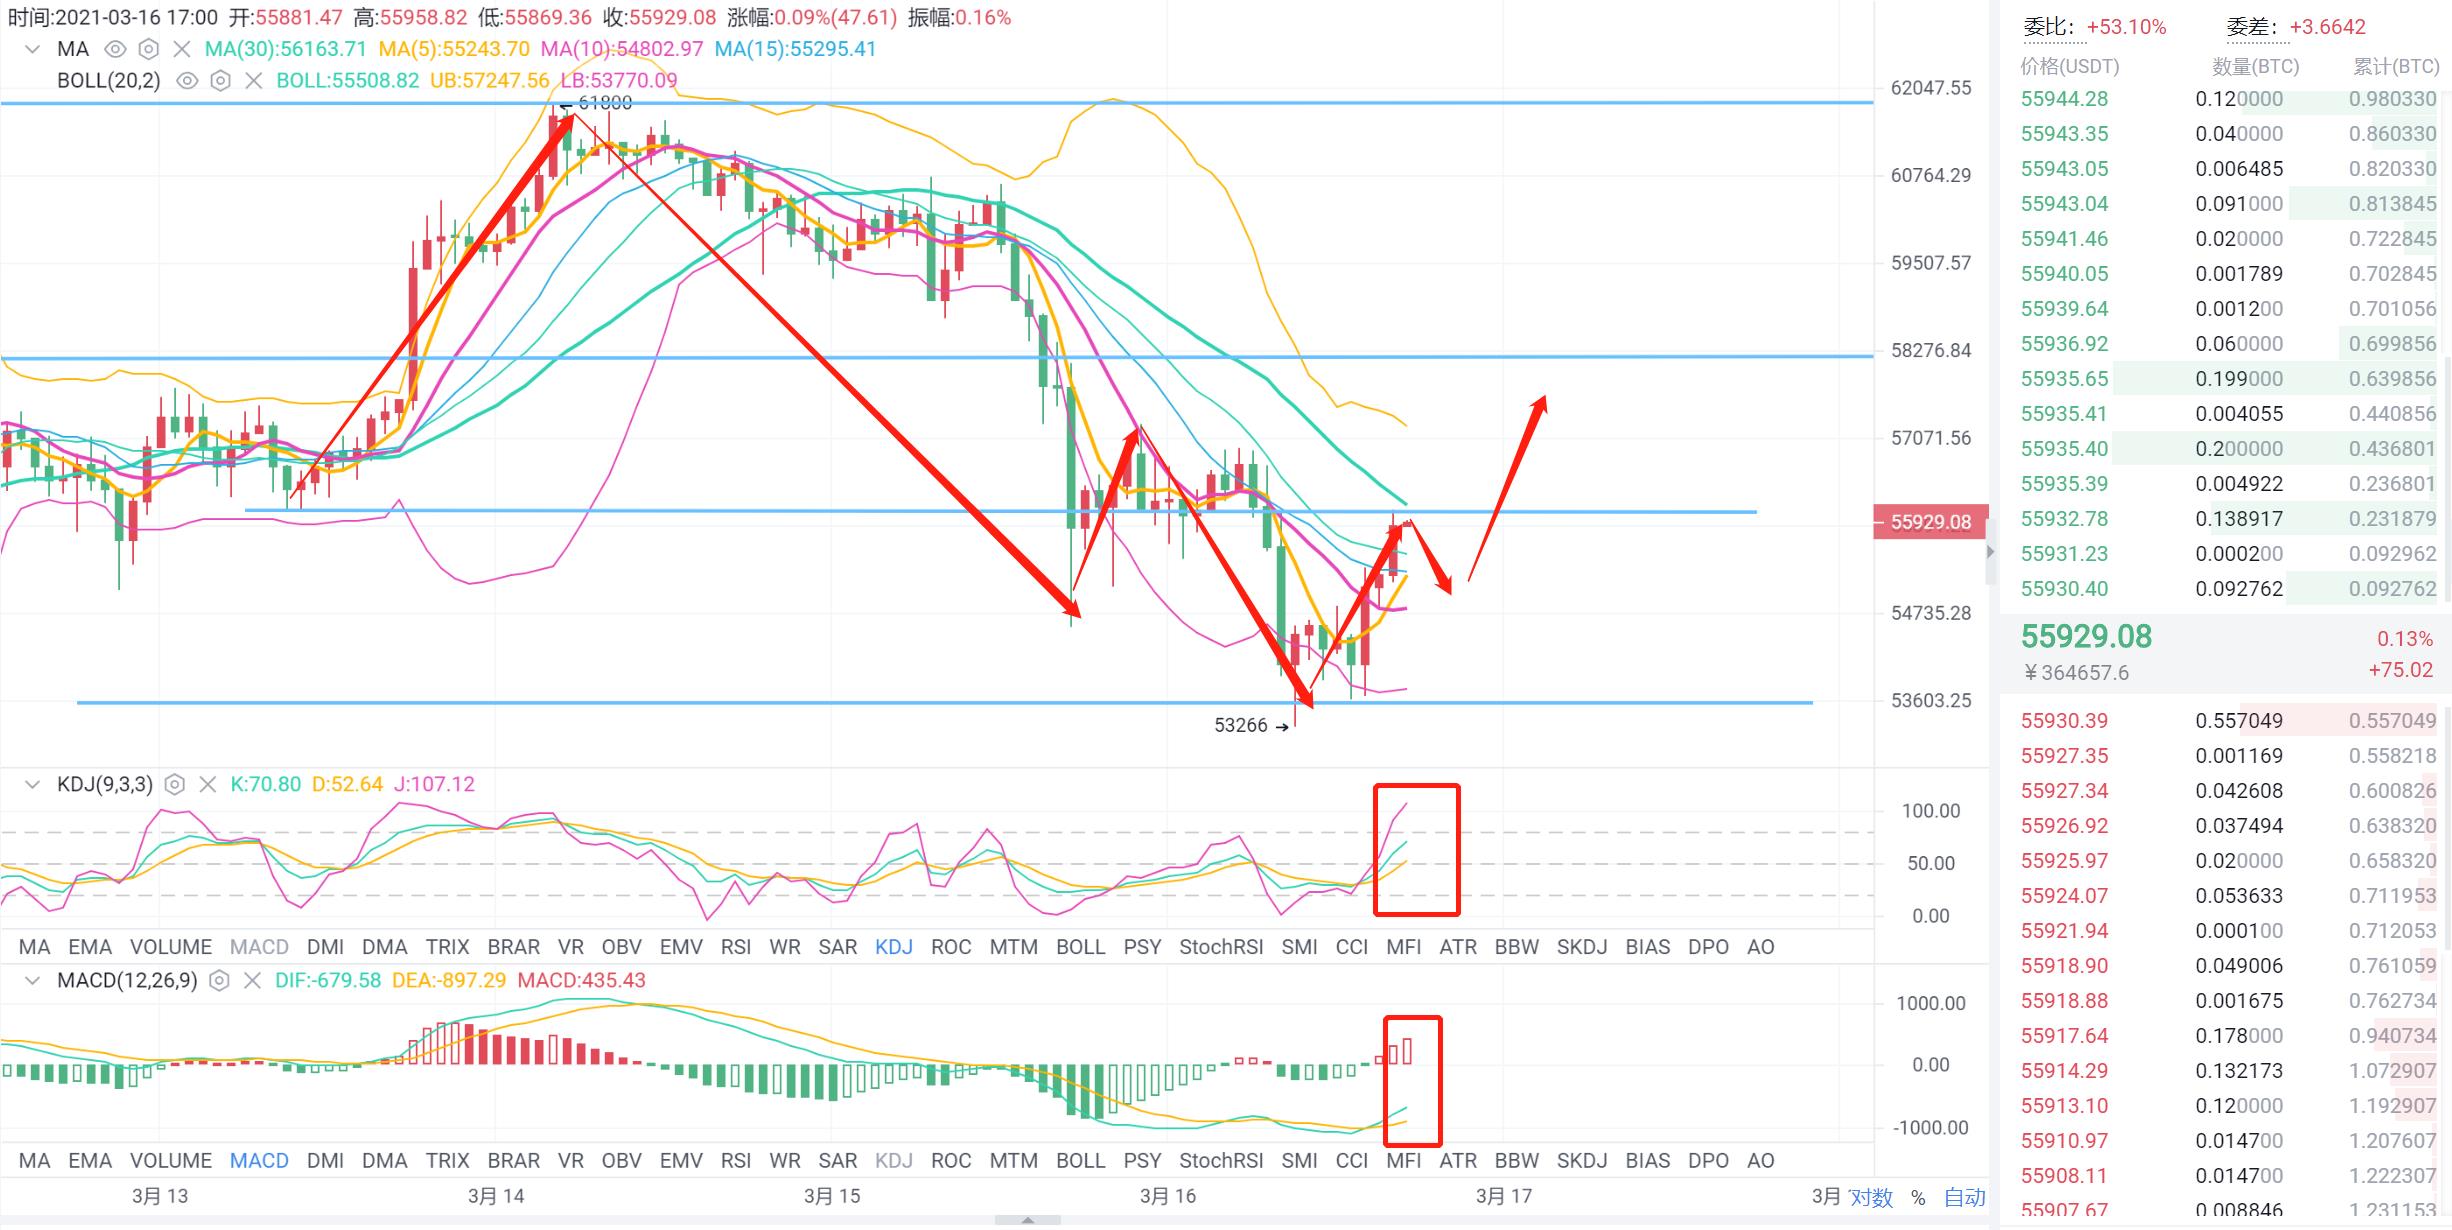
Task: Collapse the MA indicator legend chevron
Action: [33, 49]
